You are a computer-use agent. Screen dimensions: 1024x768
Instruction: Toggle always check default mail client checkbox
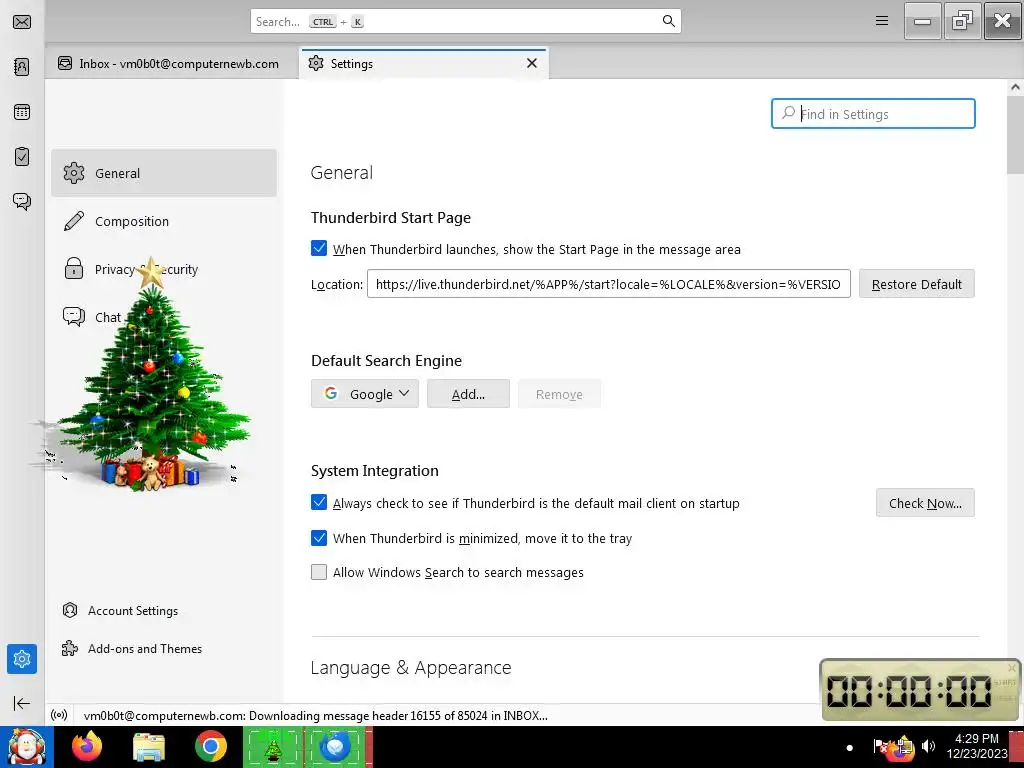click(x=319, y=502)
